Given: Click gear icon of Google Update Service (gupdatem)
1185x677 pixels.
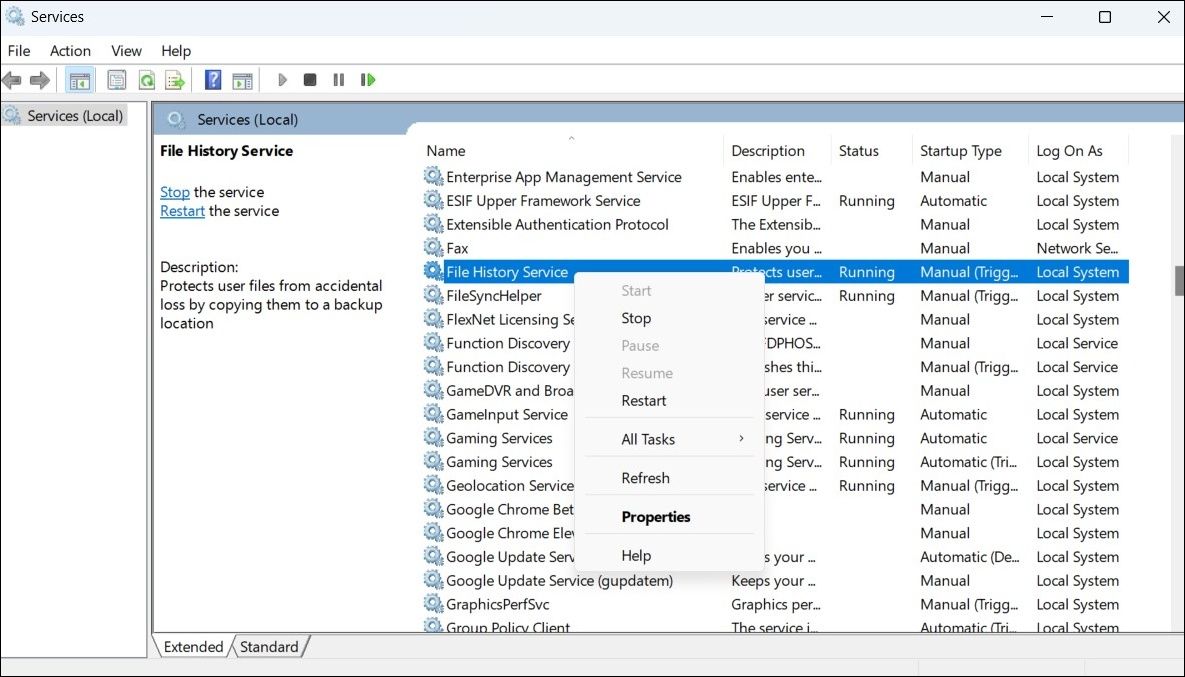Looking at the screenshot, I should click(x=433, y=580).
